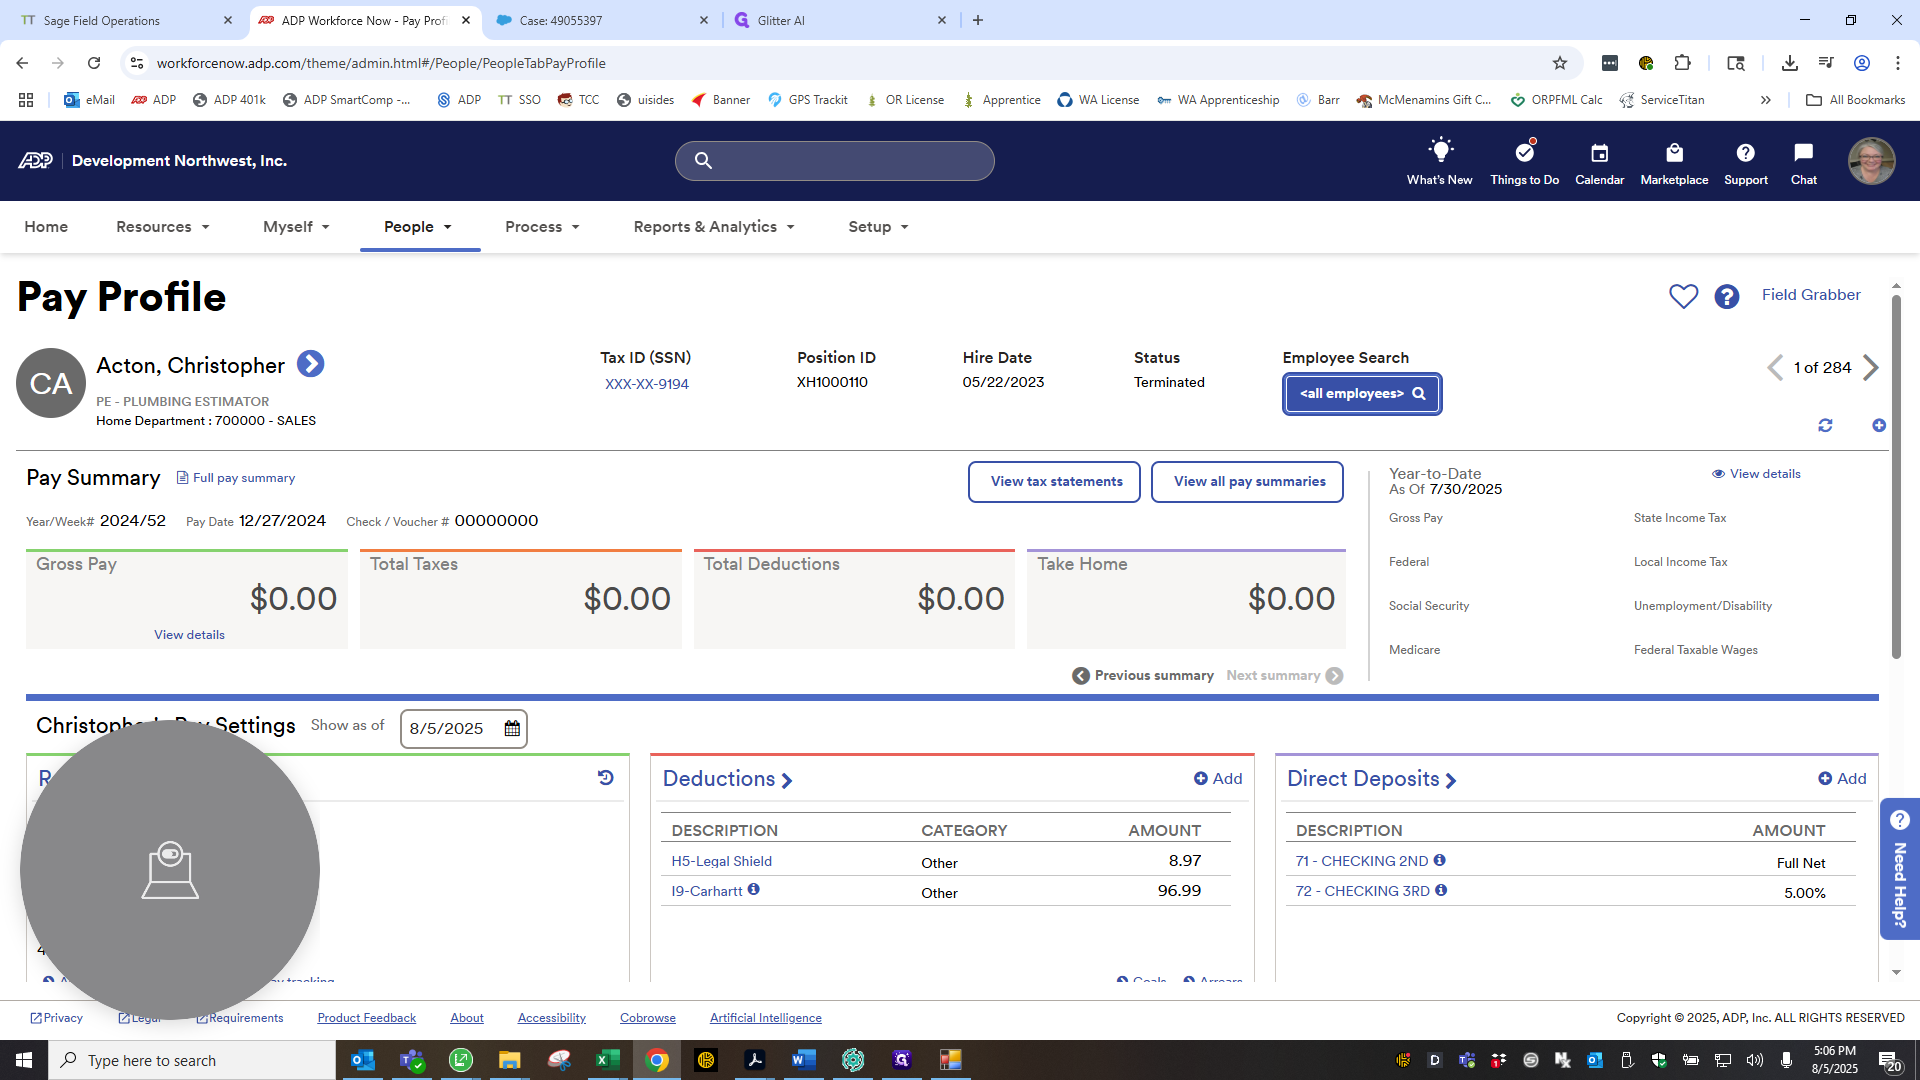Add a new deduction
This screenshot has height=1080, width=1920.
[1218, 779]
